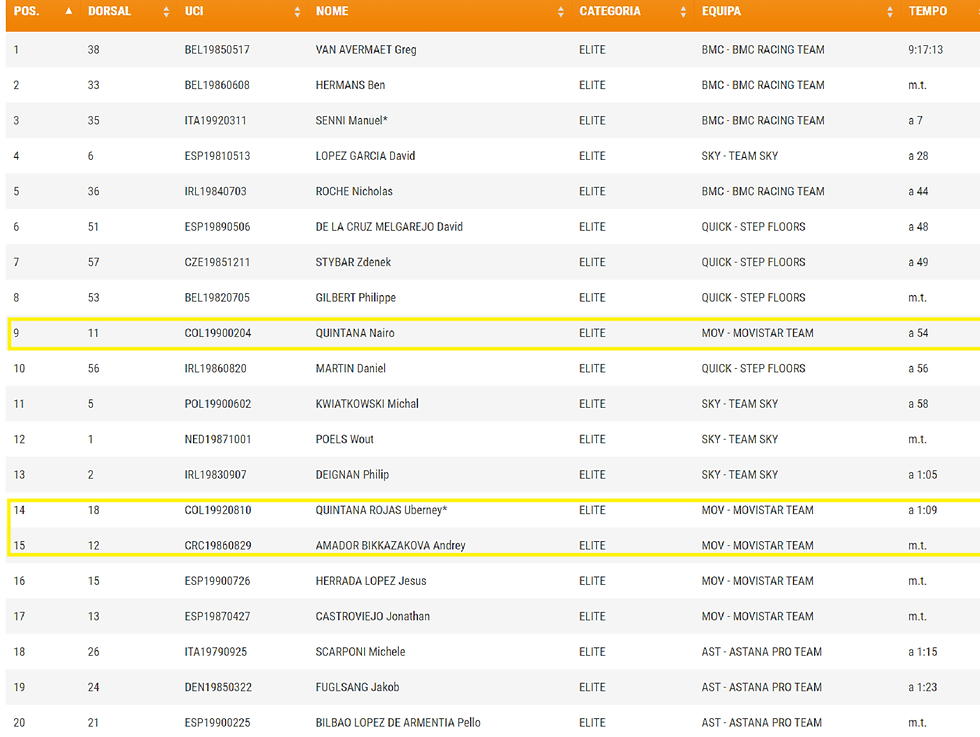This screenshot has width=980, height=737.
Task: Select rider name FUGLSANG Jakob
Action: tap(358, 687)
